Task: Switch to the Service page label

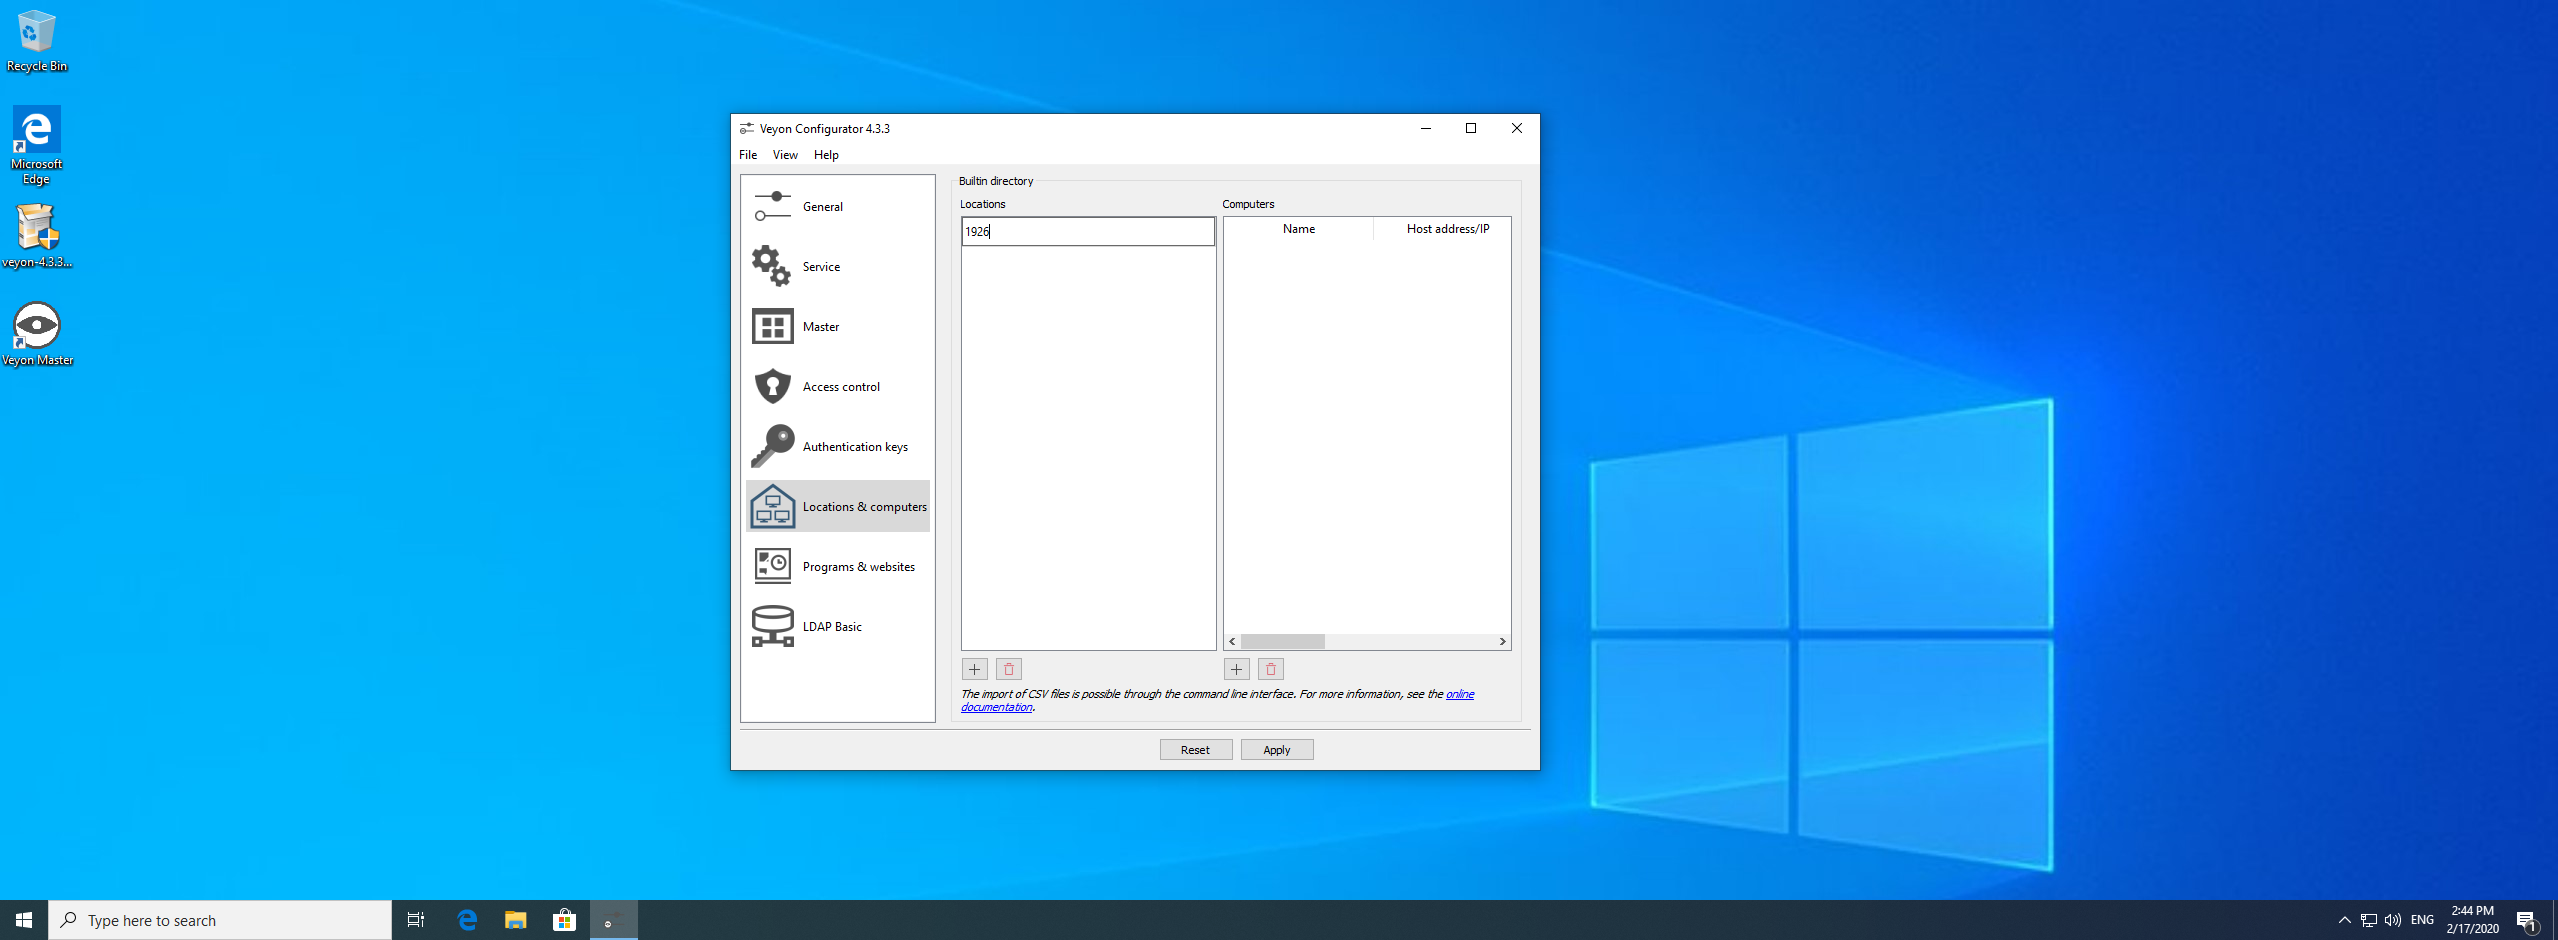Action: pyautogui.click(x=821, y=267)
